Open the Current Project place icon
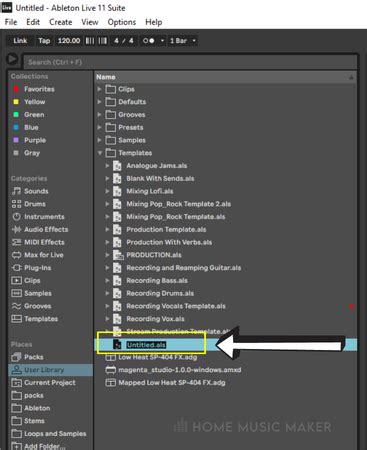The width and height of the screenshot is (367, 450). point(16,383)
